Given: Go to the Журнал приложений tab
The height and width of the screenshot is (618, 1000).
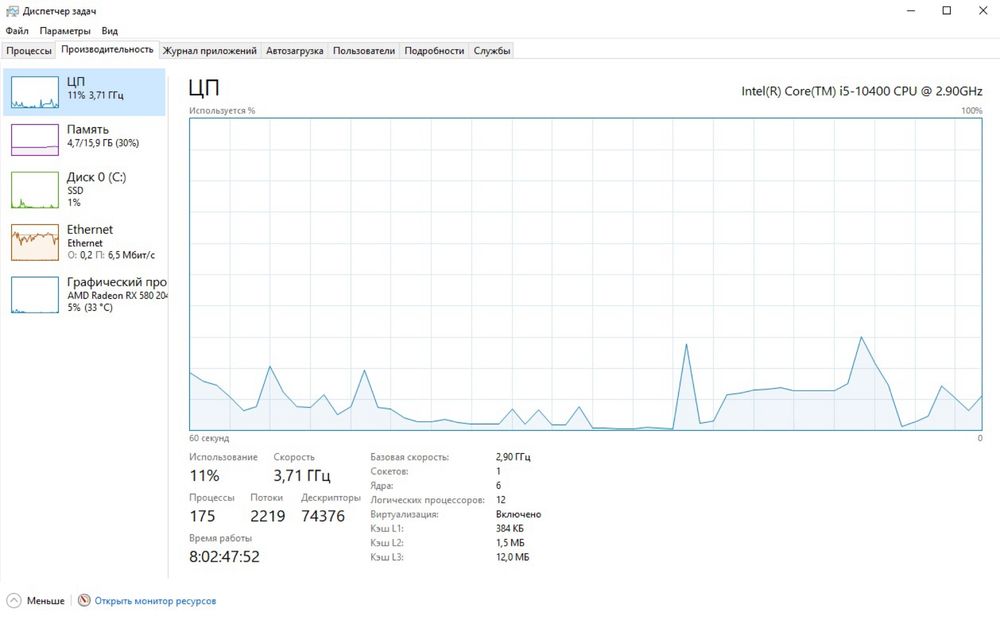Looking at the screenshot, I should (x=210, y=51).
